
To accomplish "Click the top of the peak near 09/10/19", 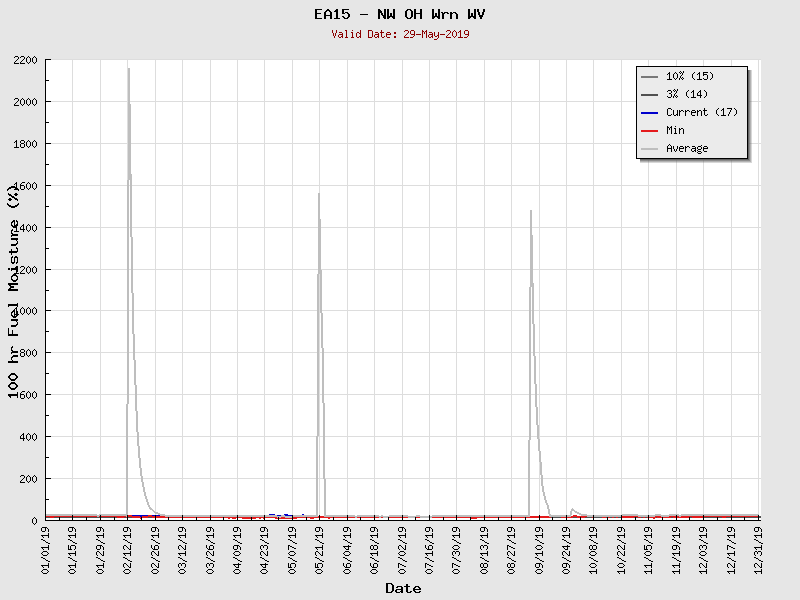I will (530, 212).
